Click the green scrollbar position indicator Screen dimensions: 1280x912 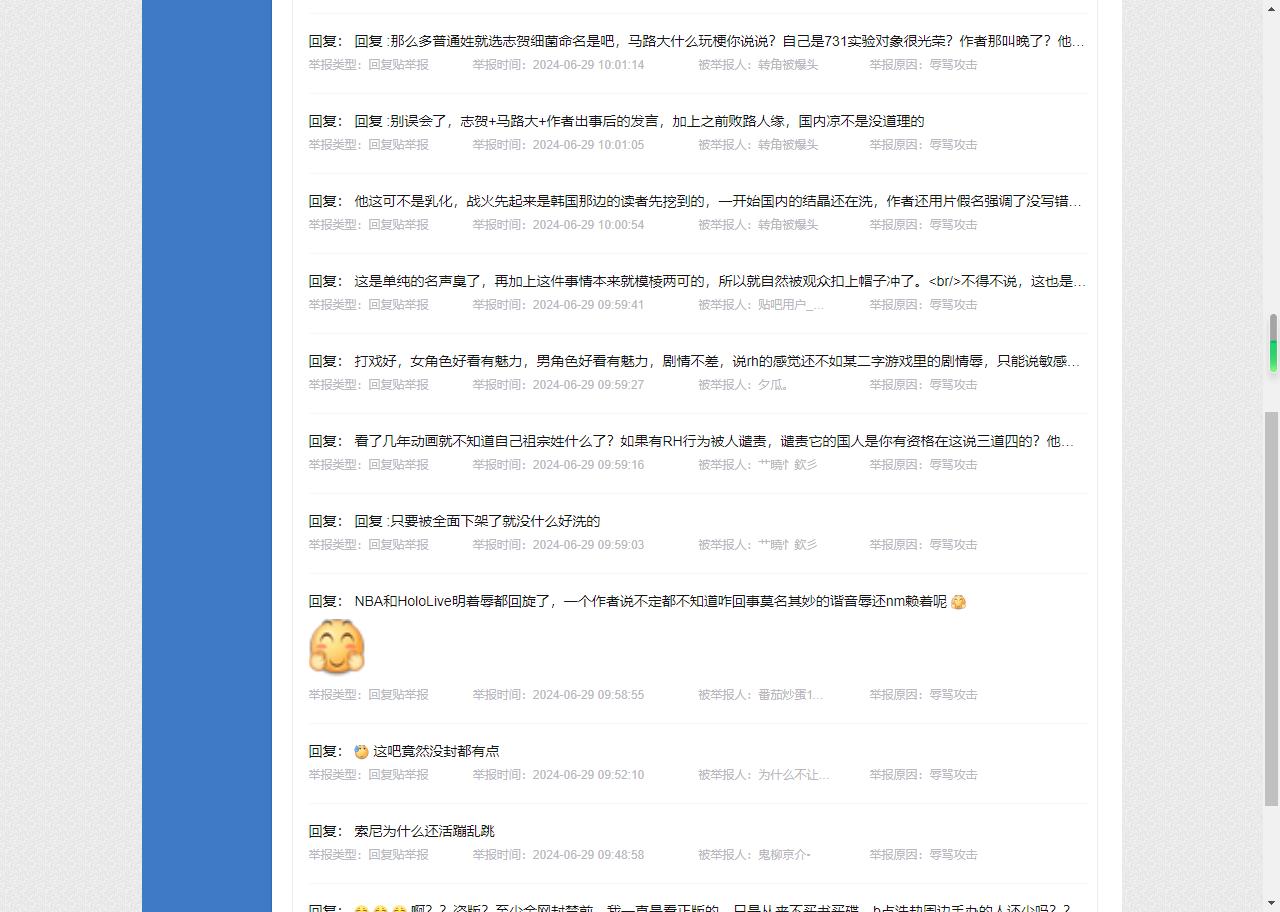pyautogui.click(x=1273, y=356)
